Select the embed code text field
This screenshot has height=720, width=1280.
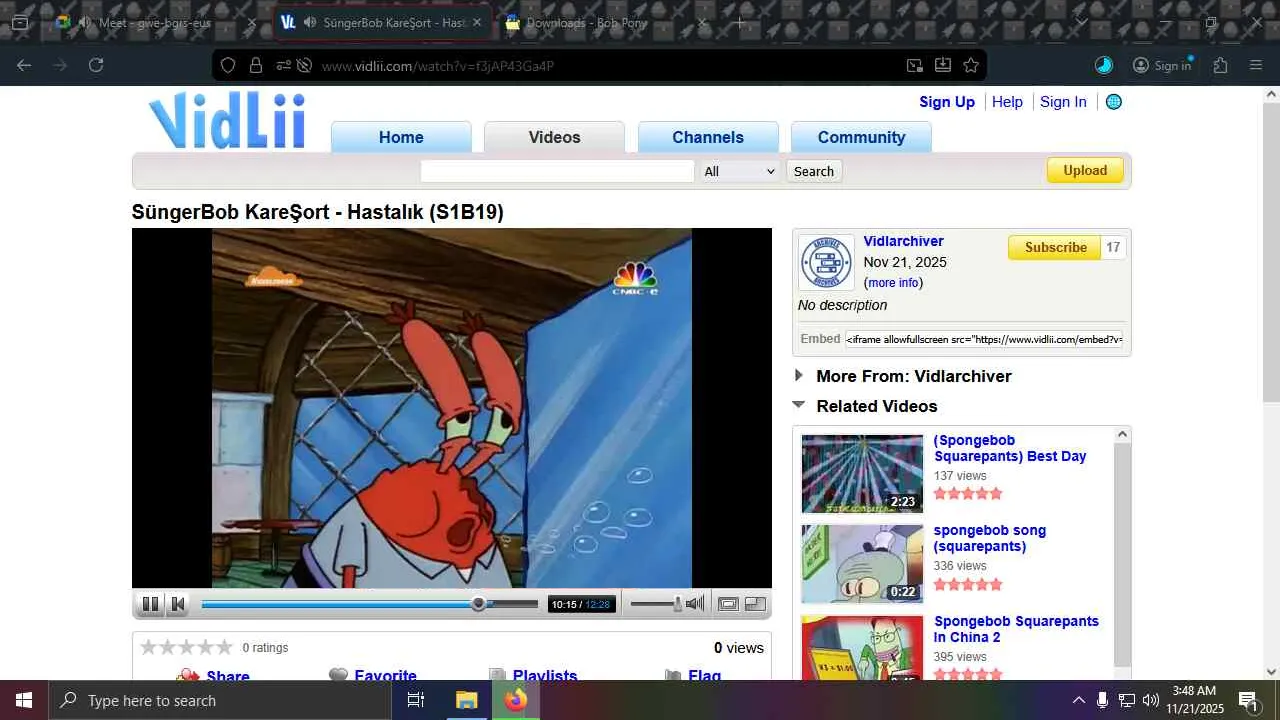pos(984,339)
